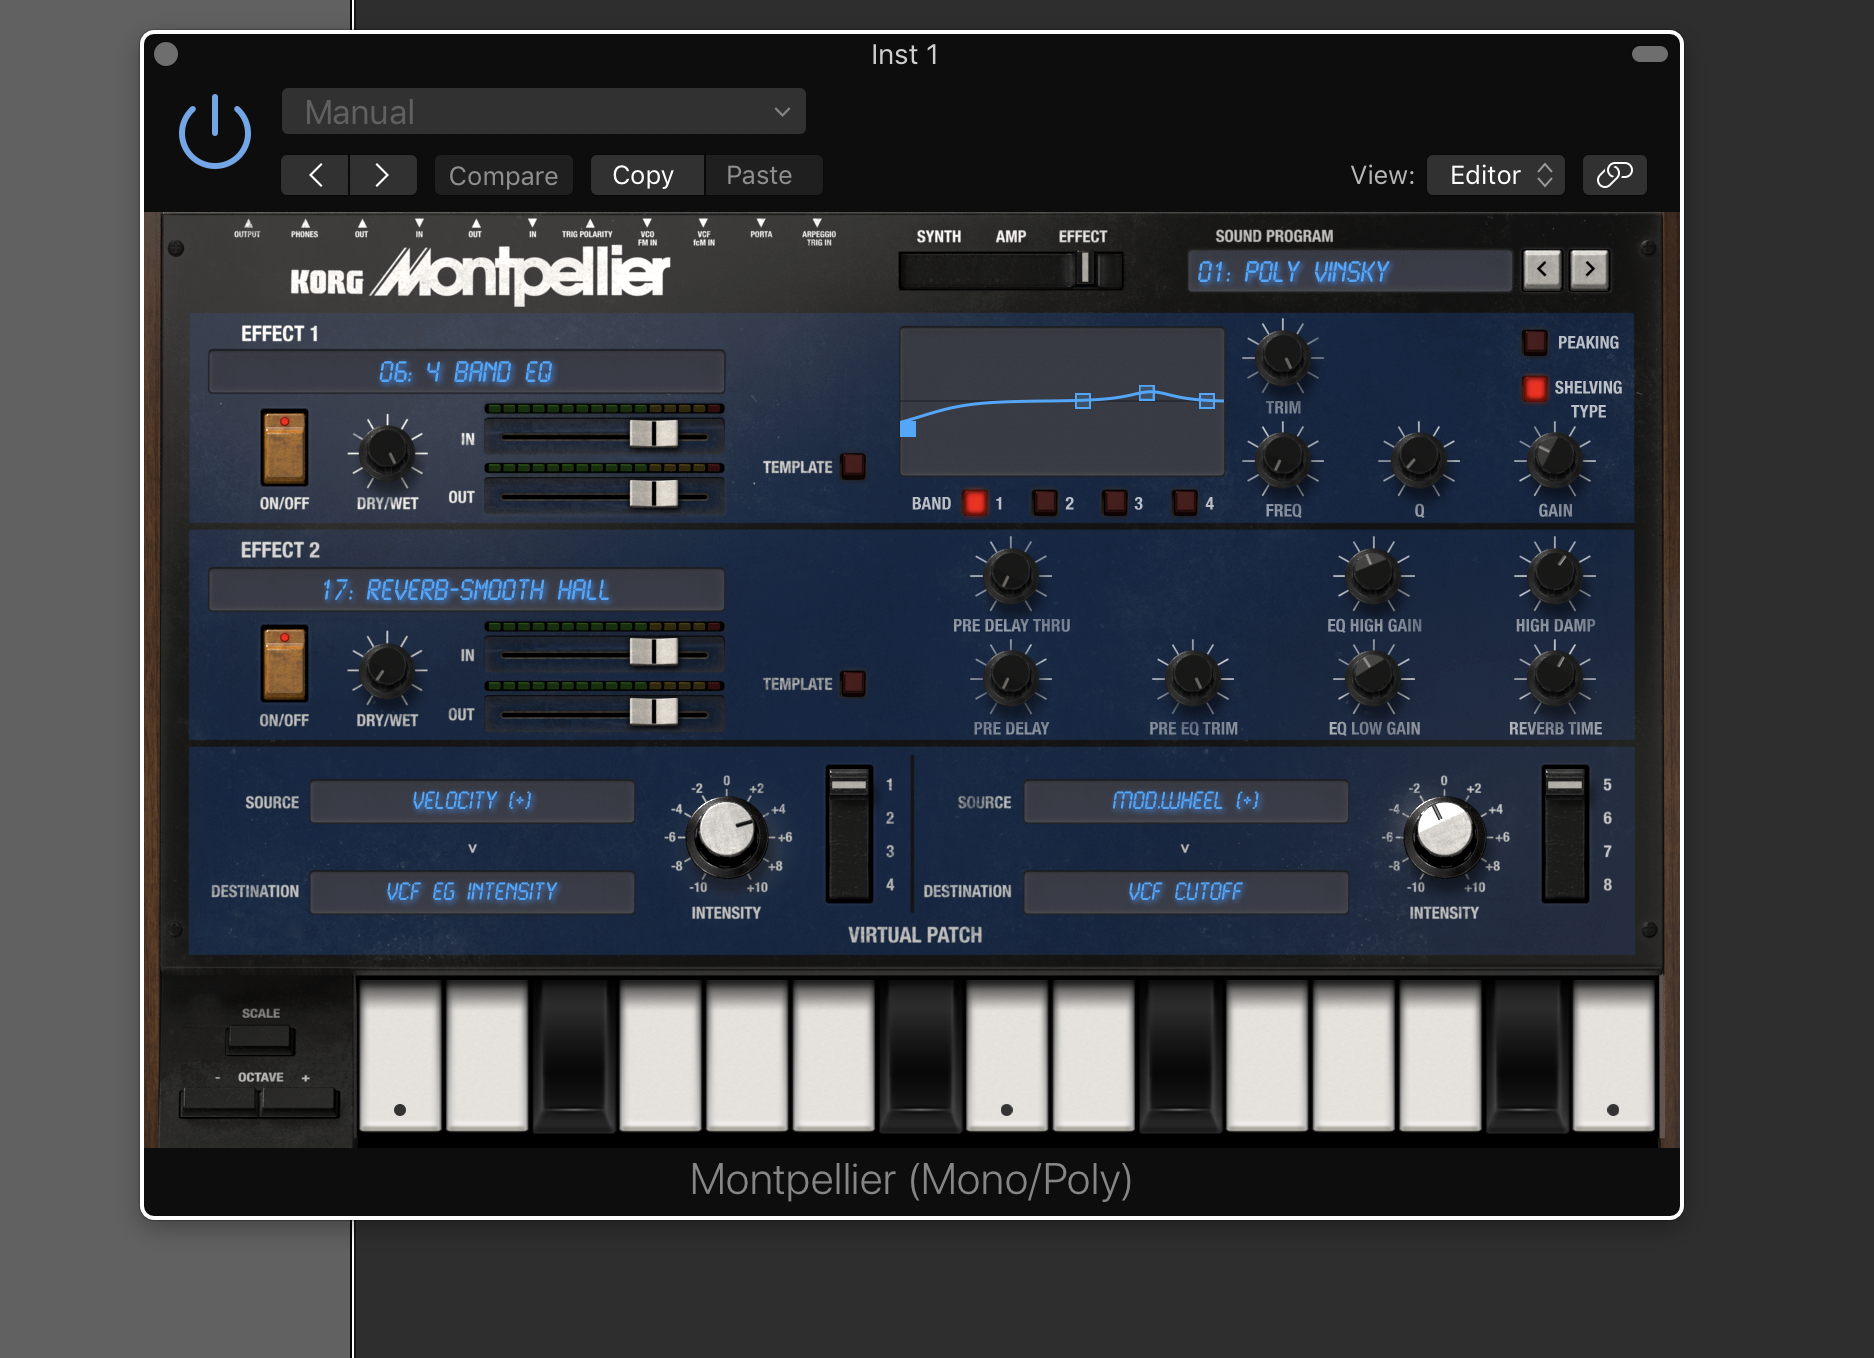Click the Compare button
Viewport: 1874px width, 1358px height.
click(503, 175)
